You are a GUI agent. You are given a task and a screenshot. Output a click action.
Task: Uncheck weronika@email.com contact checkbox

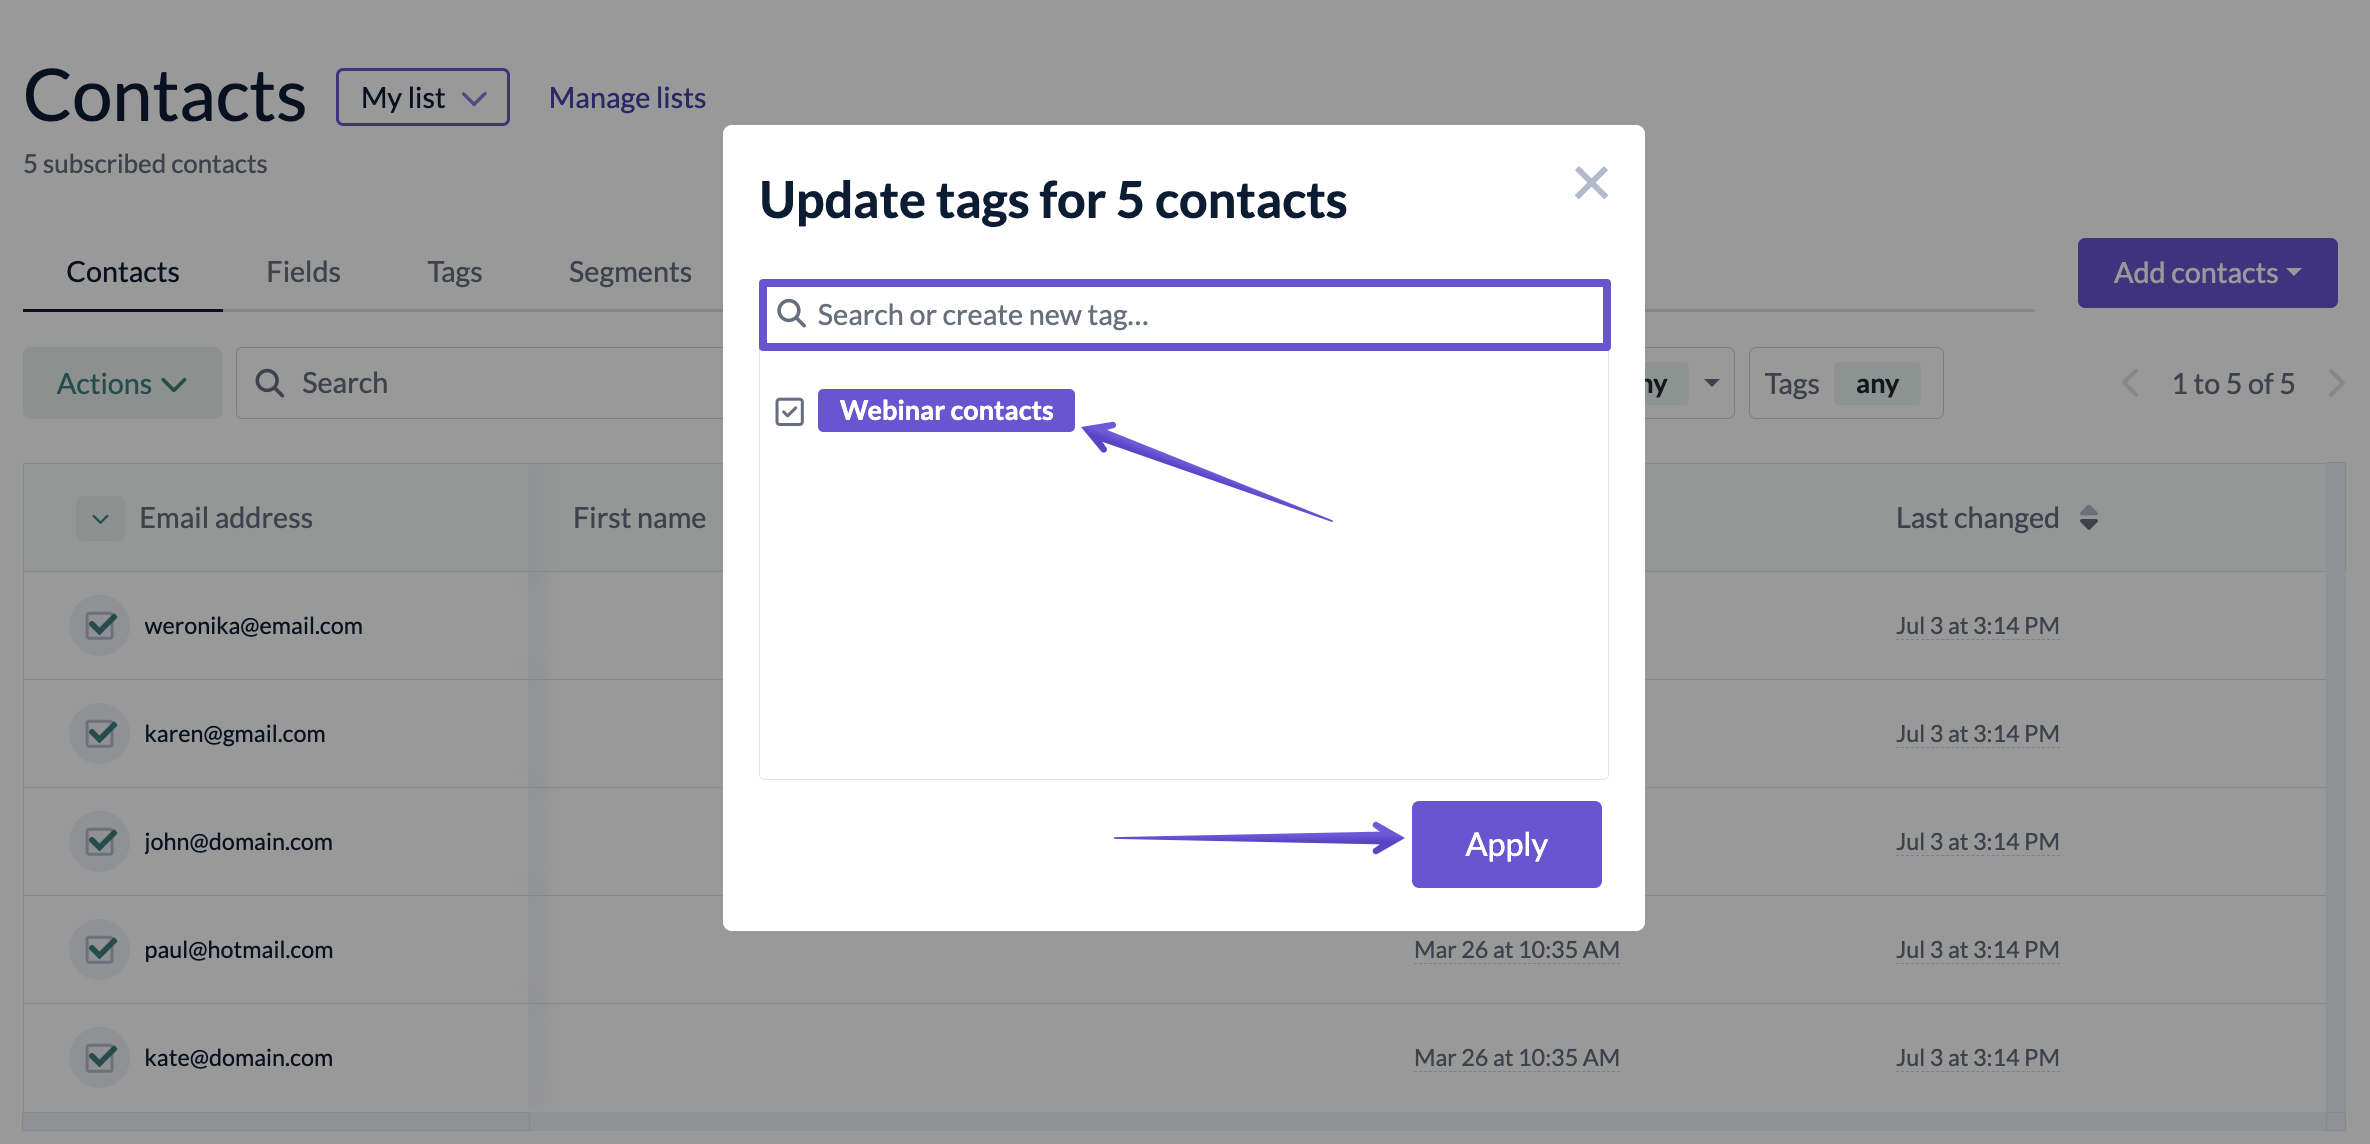pyautogui.click(x=100, y=626)
